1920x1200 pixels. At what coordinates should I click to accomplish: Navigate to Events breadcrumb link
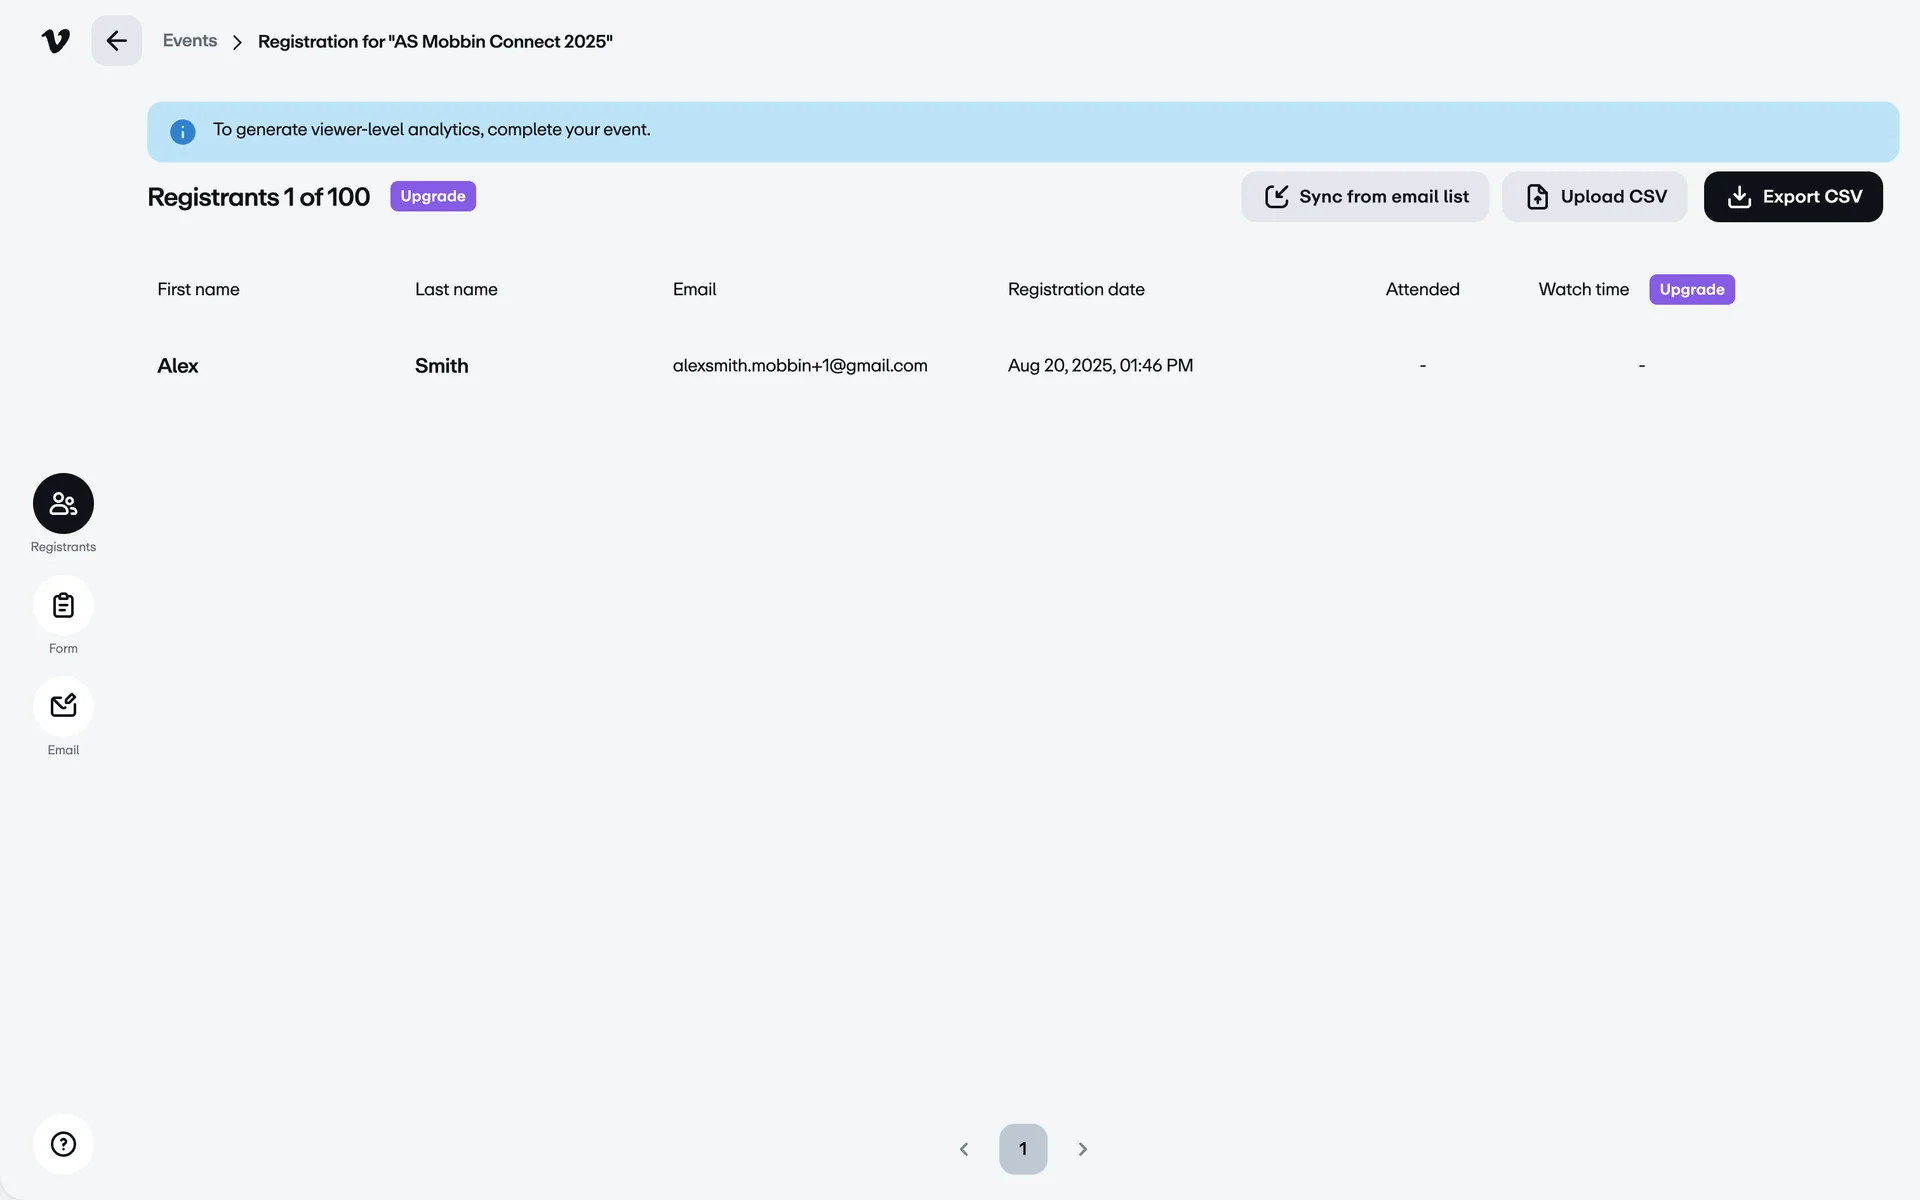pyautogui.click(x=190, y=41)
